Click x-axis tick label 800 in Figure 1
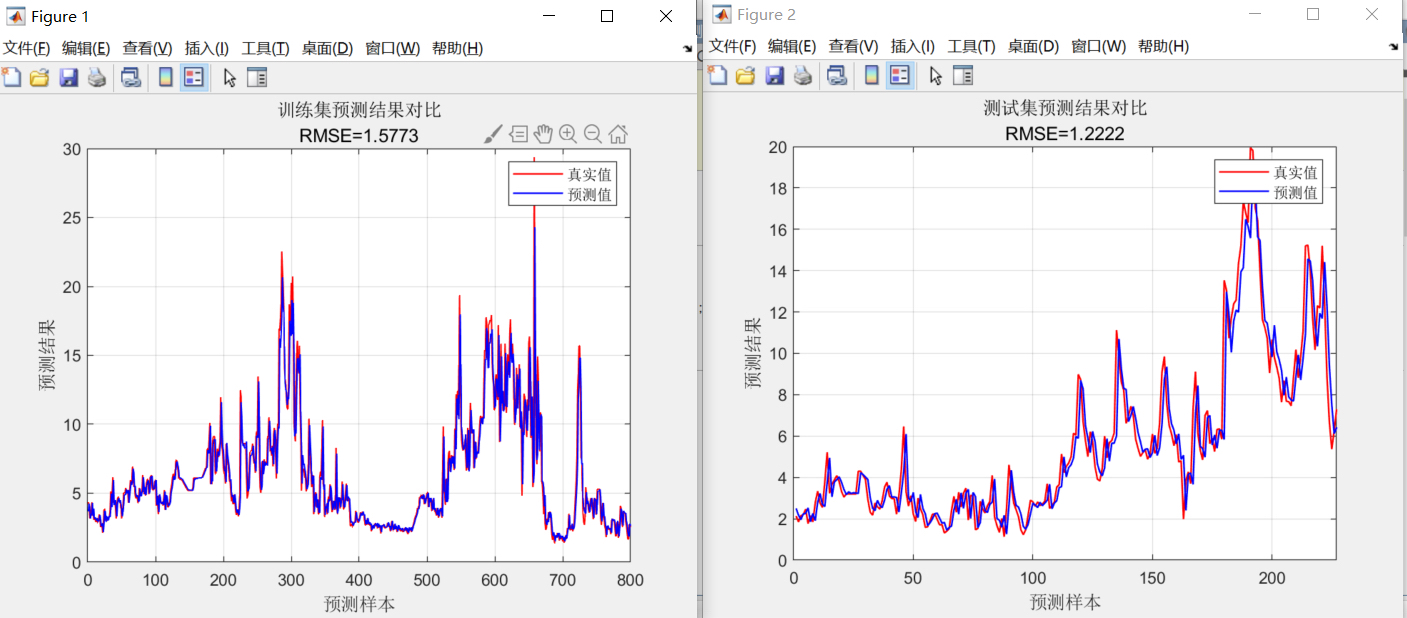Screen dimensions: 1407x618 (630, 580)
